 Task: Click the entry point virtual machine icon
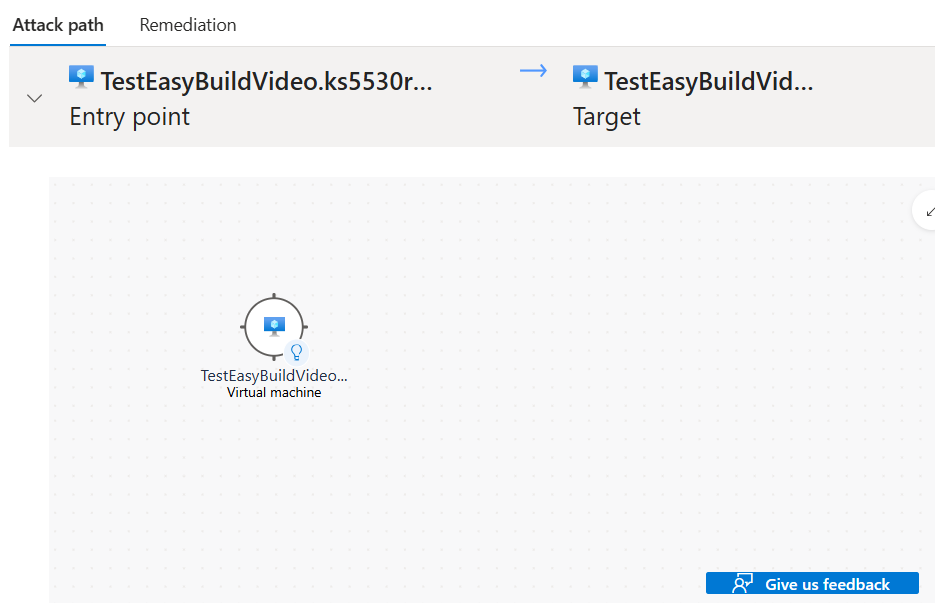point(81,77)
